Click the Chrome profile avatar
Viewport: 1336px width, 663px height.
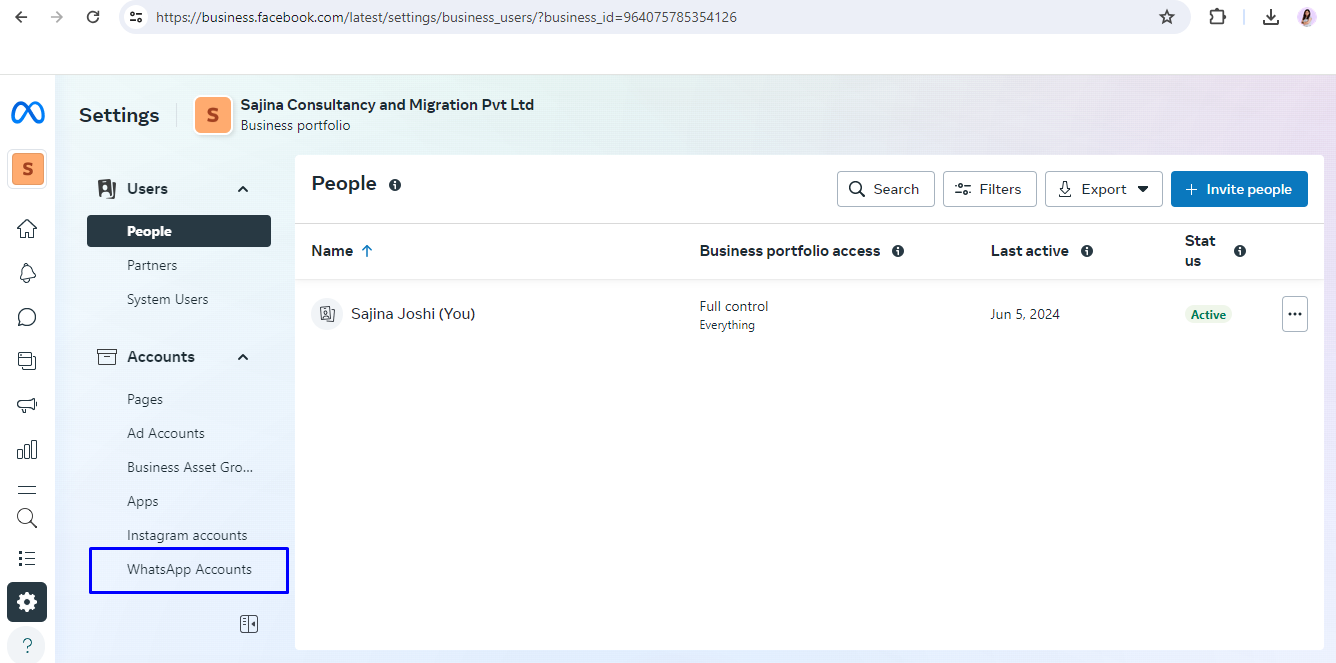point(1307,17)
